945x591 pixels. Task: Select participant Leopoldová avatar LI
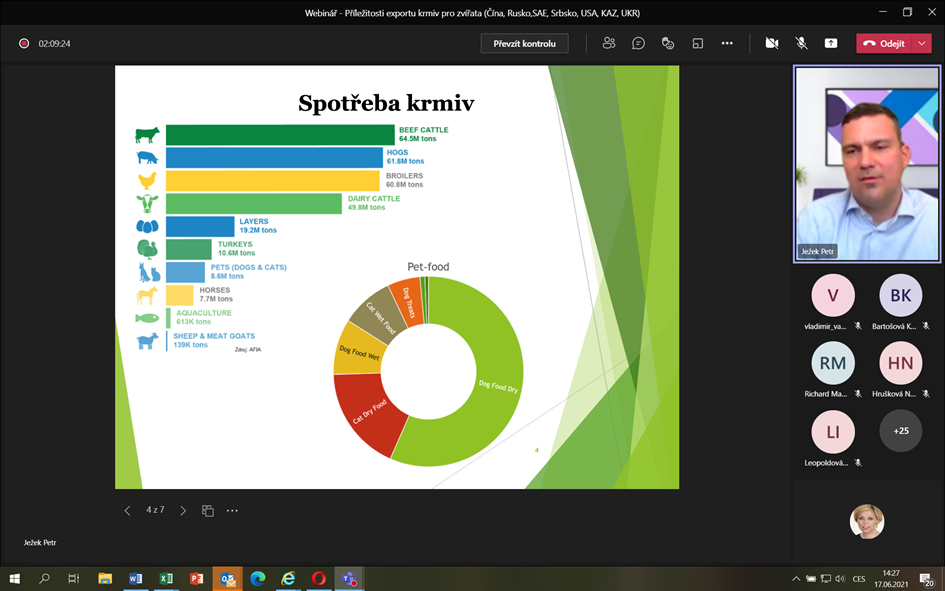click(x=833, y=431)
